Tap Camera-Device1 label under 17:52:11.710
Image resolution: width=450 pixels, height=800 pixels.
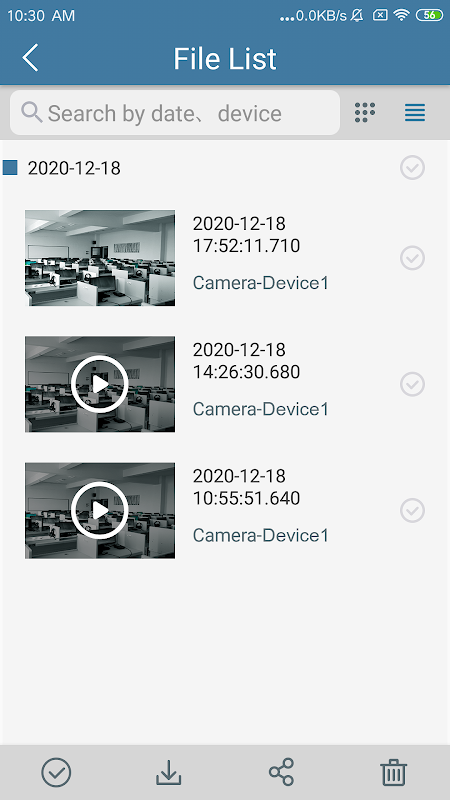point(260,283)
